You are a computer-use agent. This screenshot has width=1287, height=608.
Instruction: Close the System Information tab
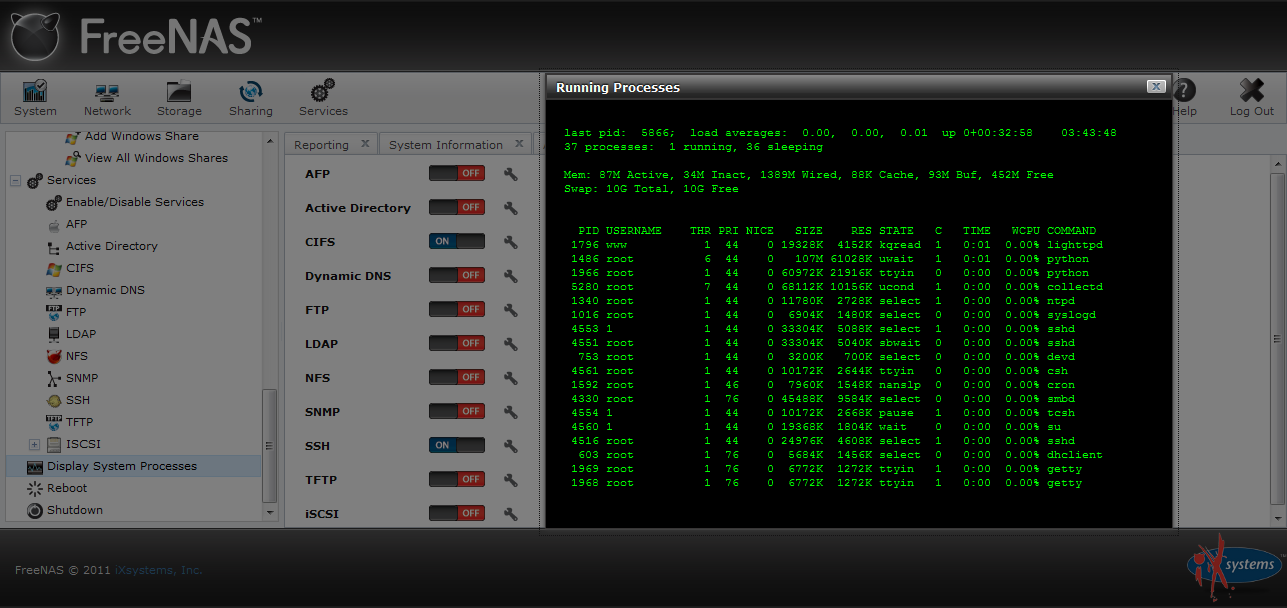(x=520, y=144)
